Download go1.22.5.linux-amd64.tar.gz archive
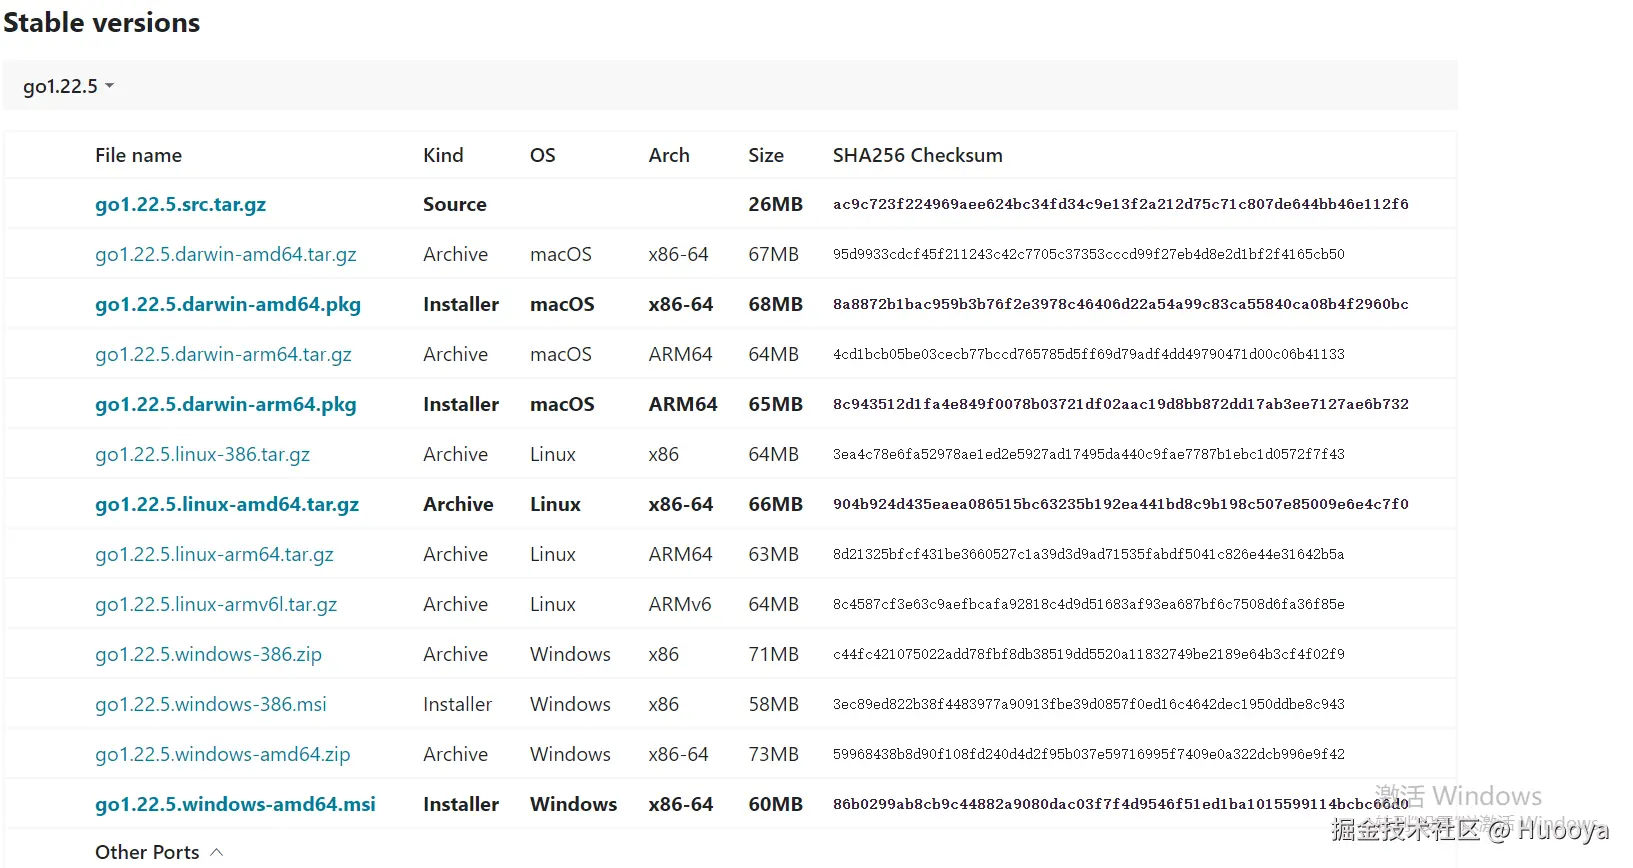This screenshot has width=1633, height=868. [x=226, y=504]
